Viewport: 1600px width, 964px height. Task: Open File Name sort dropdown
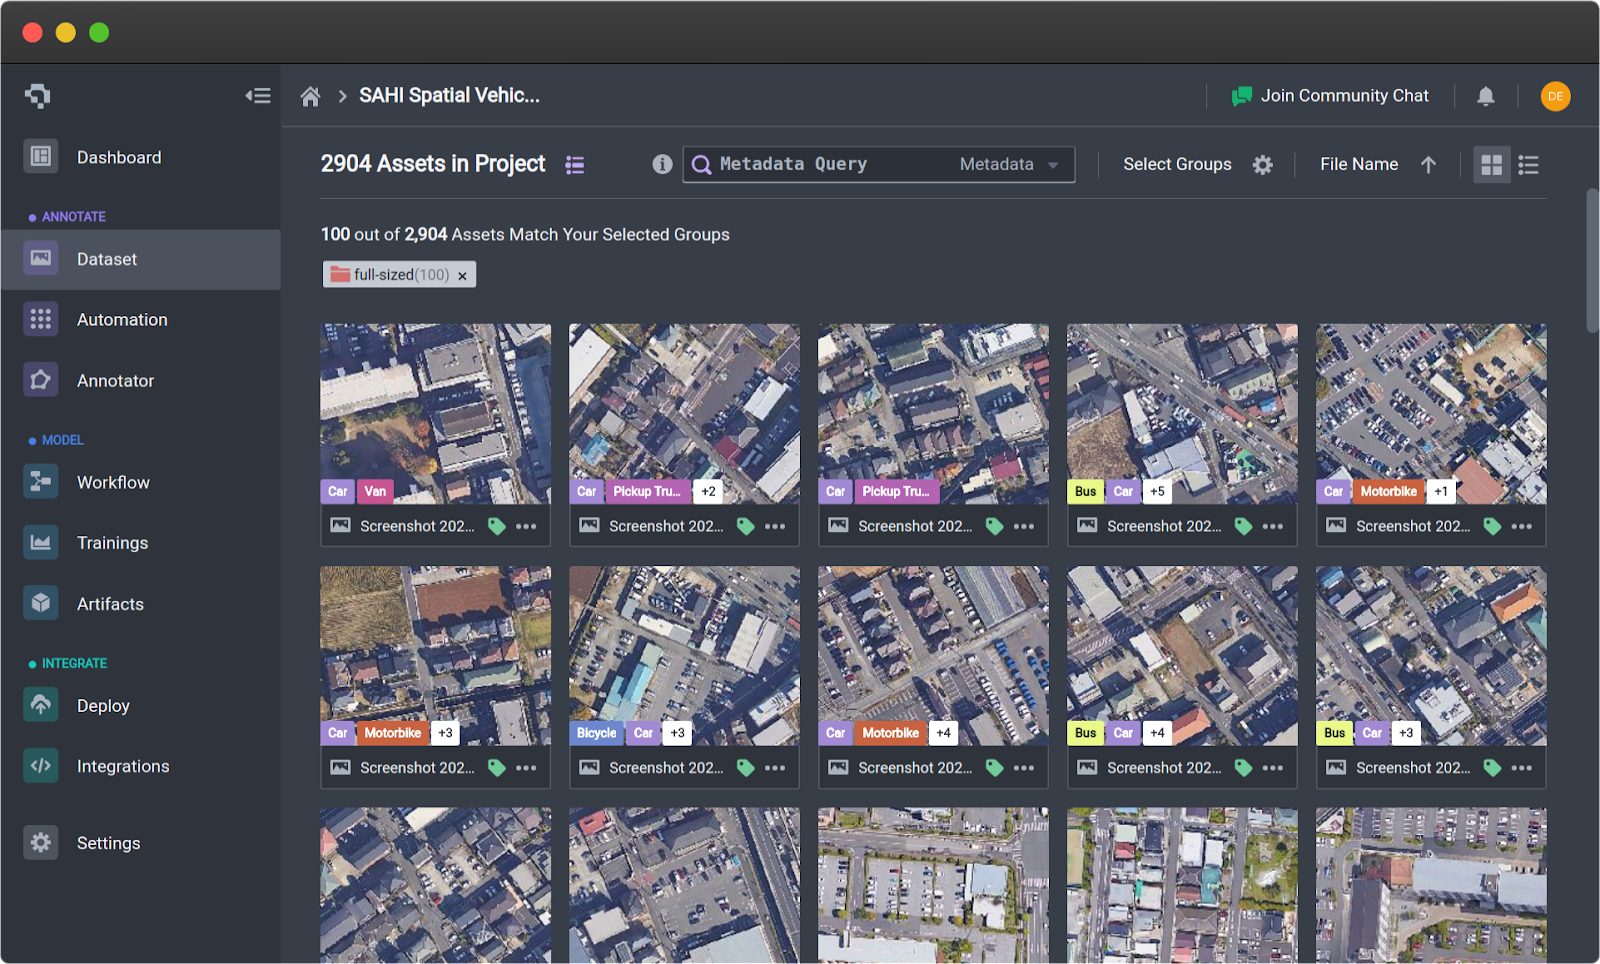pyautogui.click(x=1358, y=165)
